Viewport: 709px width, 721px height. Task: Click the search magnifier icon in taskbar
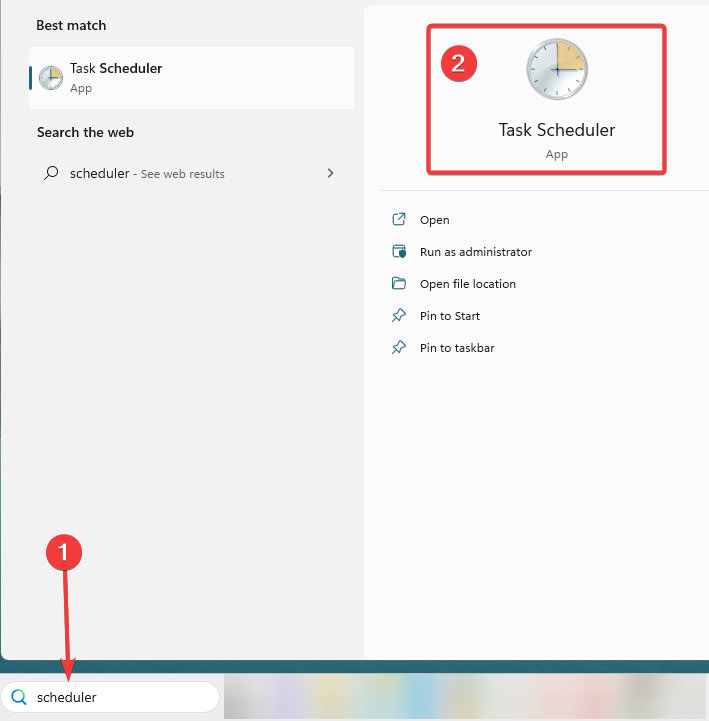point(19,697)
